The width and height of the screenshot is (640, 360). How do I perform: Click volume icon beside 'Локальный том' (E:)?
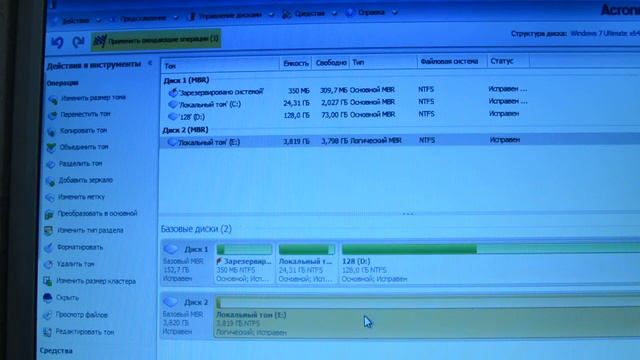click(x=172, y=142)
